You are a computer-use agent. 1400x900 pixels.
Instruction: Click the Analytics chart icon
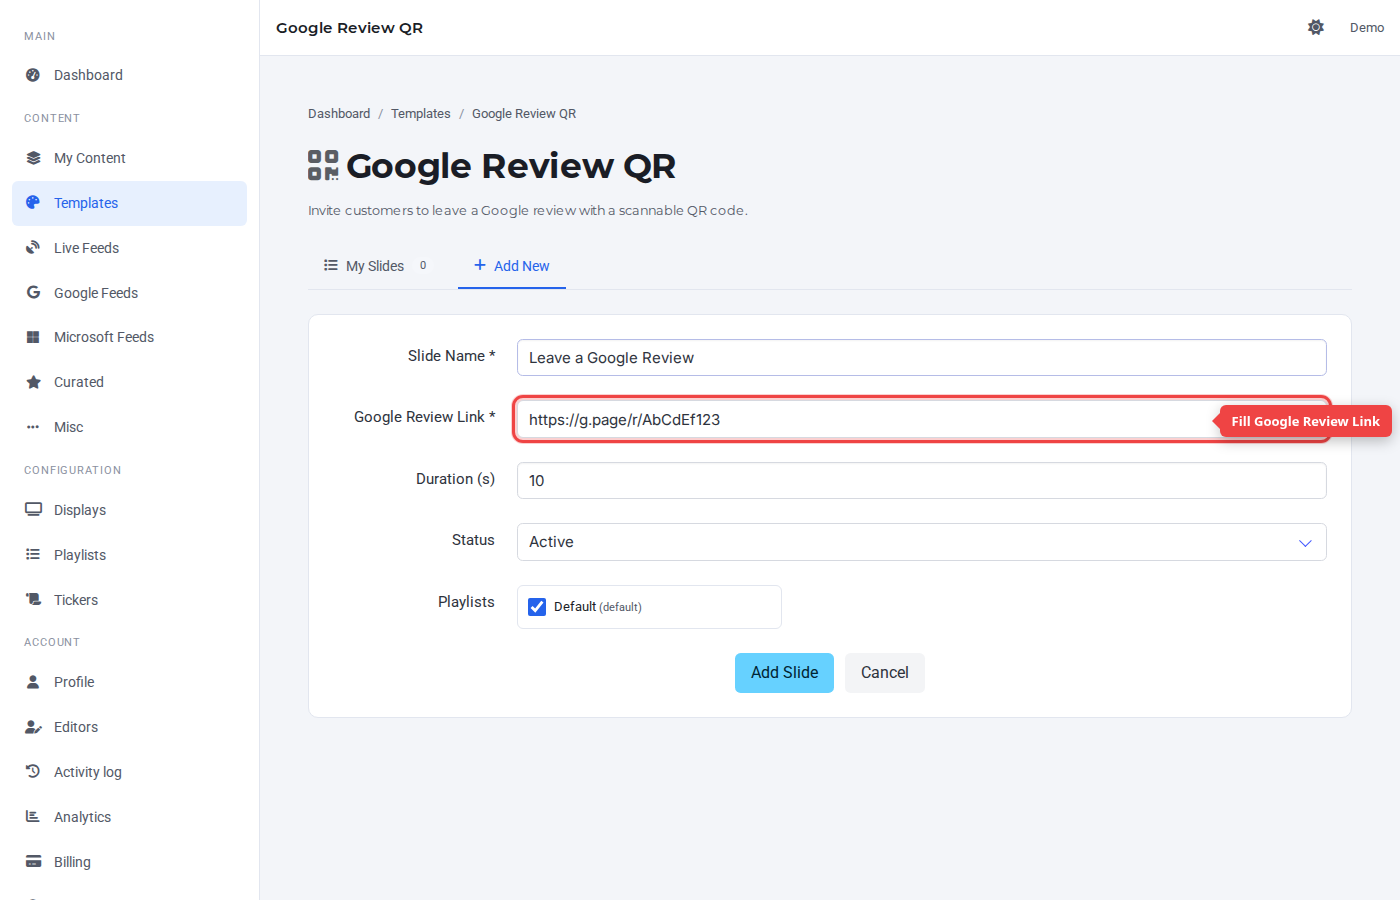click(33, 817)
